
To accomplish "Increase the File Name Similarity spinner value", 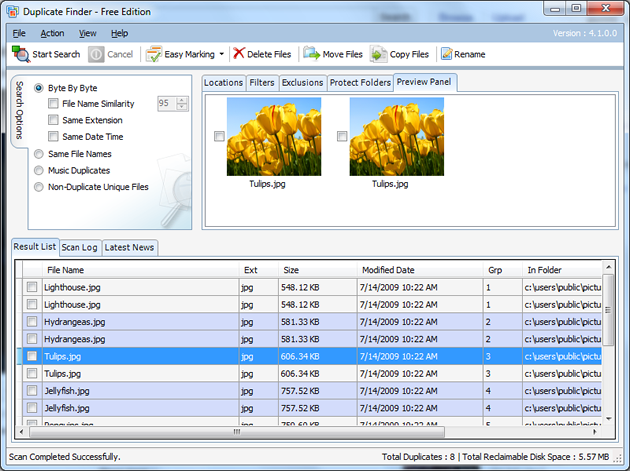I will [181, 100].
